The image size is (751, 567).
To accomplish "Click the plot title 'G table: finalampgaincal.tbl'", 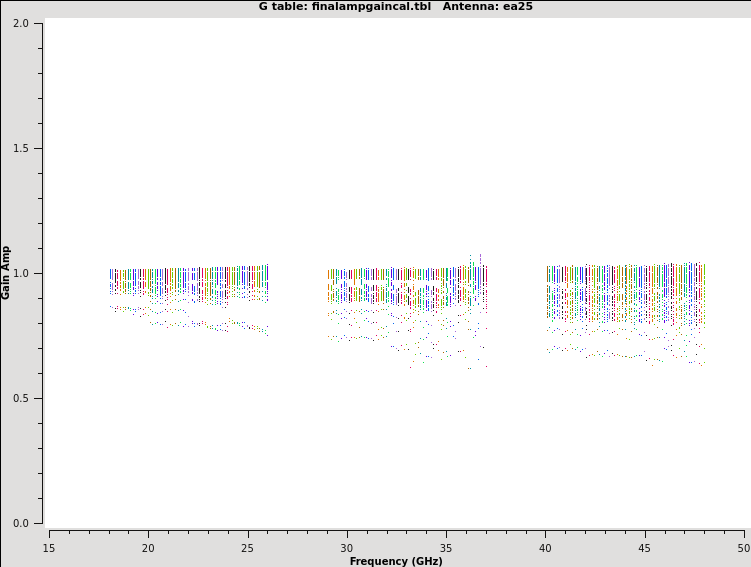I will [346, 7].
